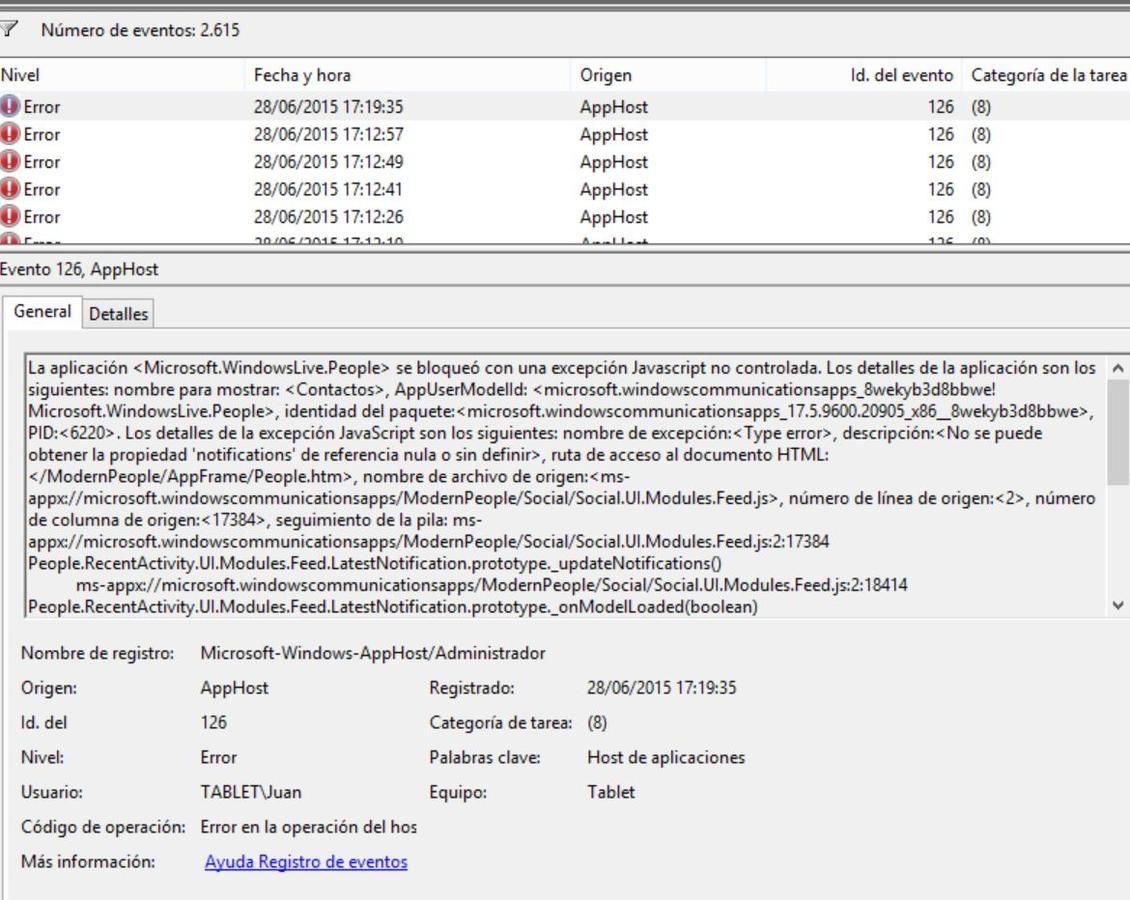The height and width of the screenshot is (900, 1130).
Task: Click the Id. del value 126
Action: [x=213, y=722]
